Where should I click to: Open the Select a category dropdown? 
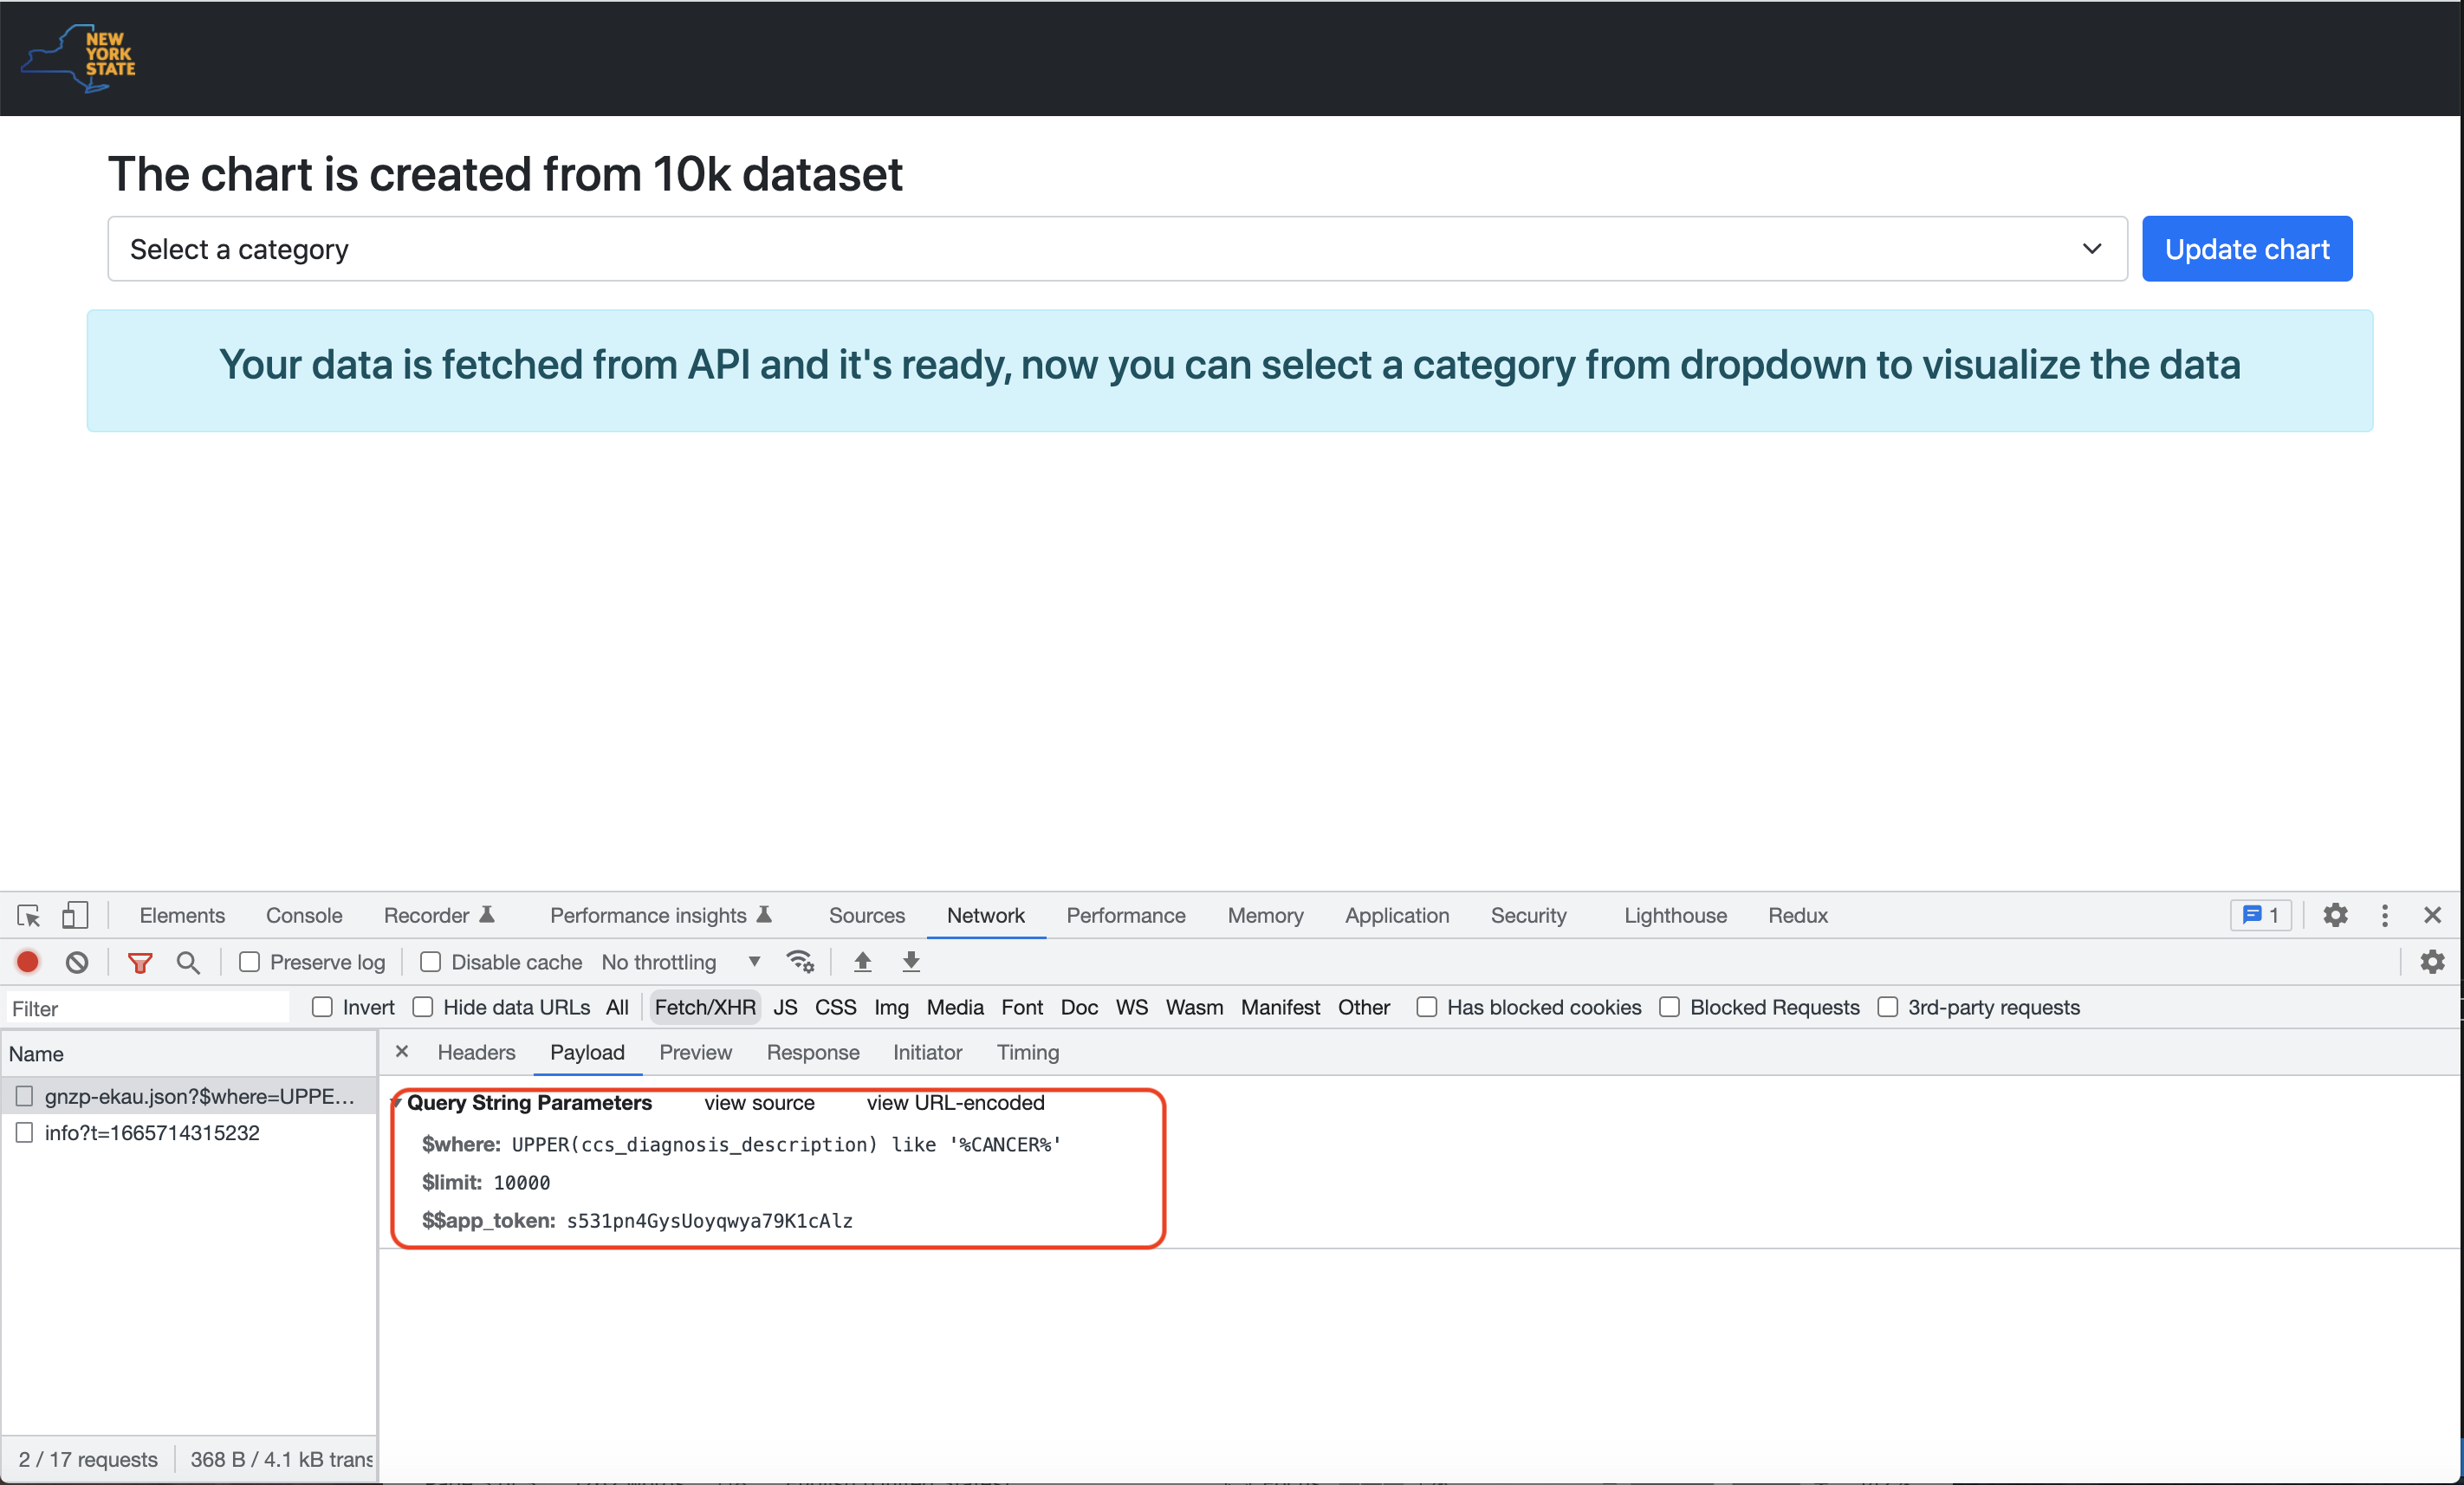pos(1117,249)
